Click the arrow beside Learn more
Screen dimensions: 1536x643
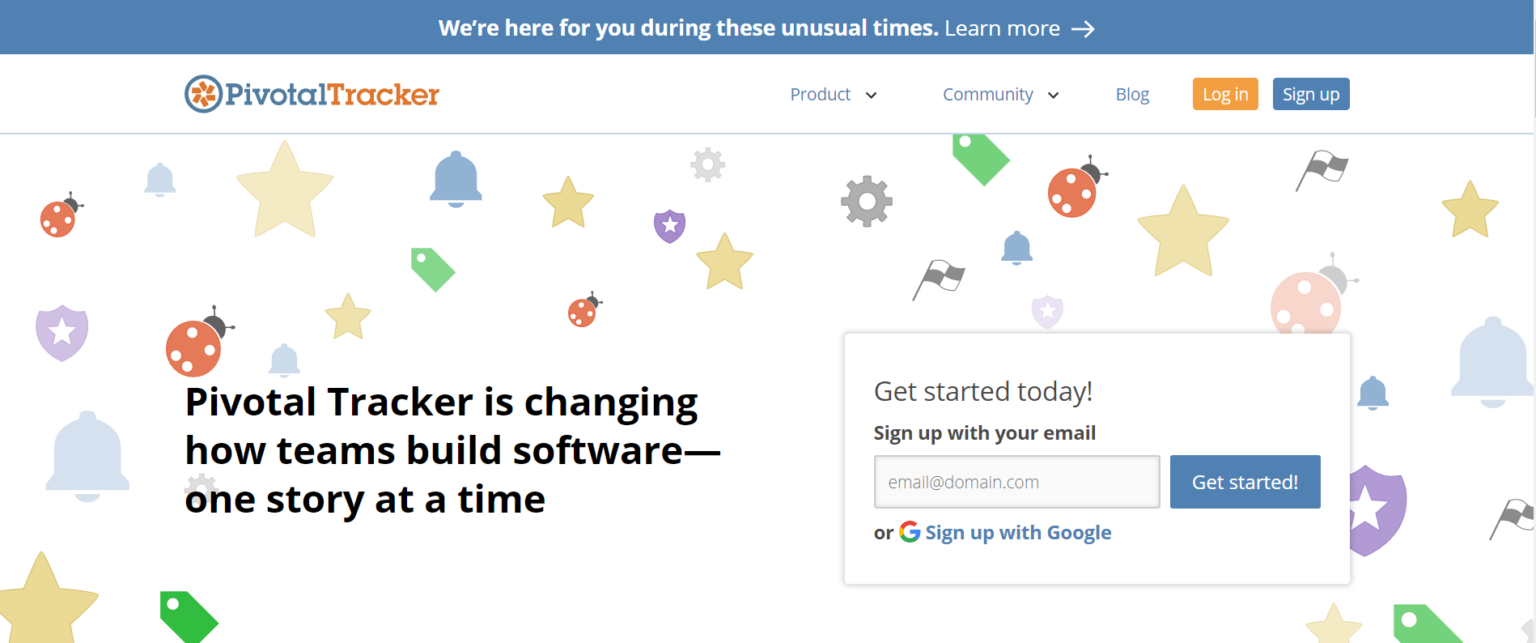point(1083,29)
